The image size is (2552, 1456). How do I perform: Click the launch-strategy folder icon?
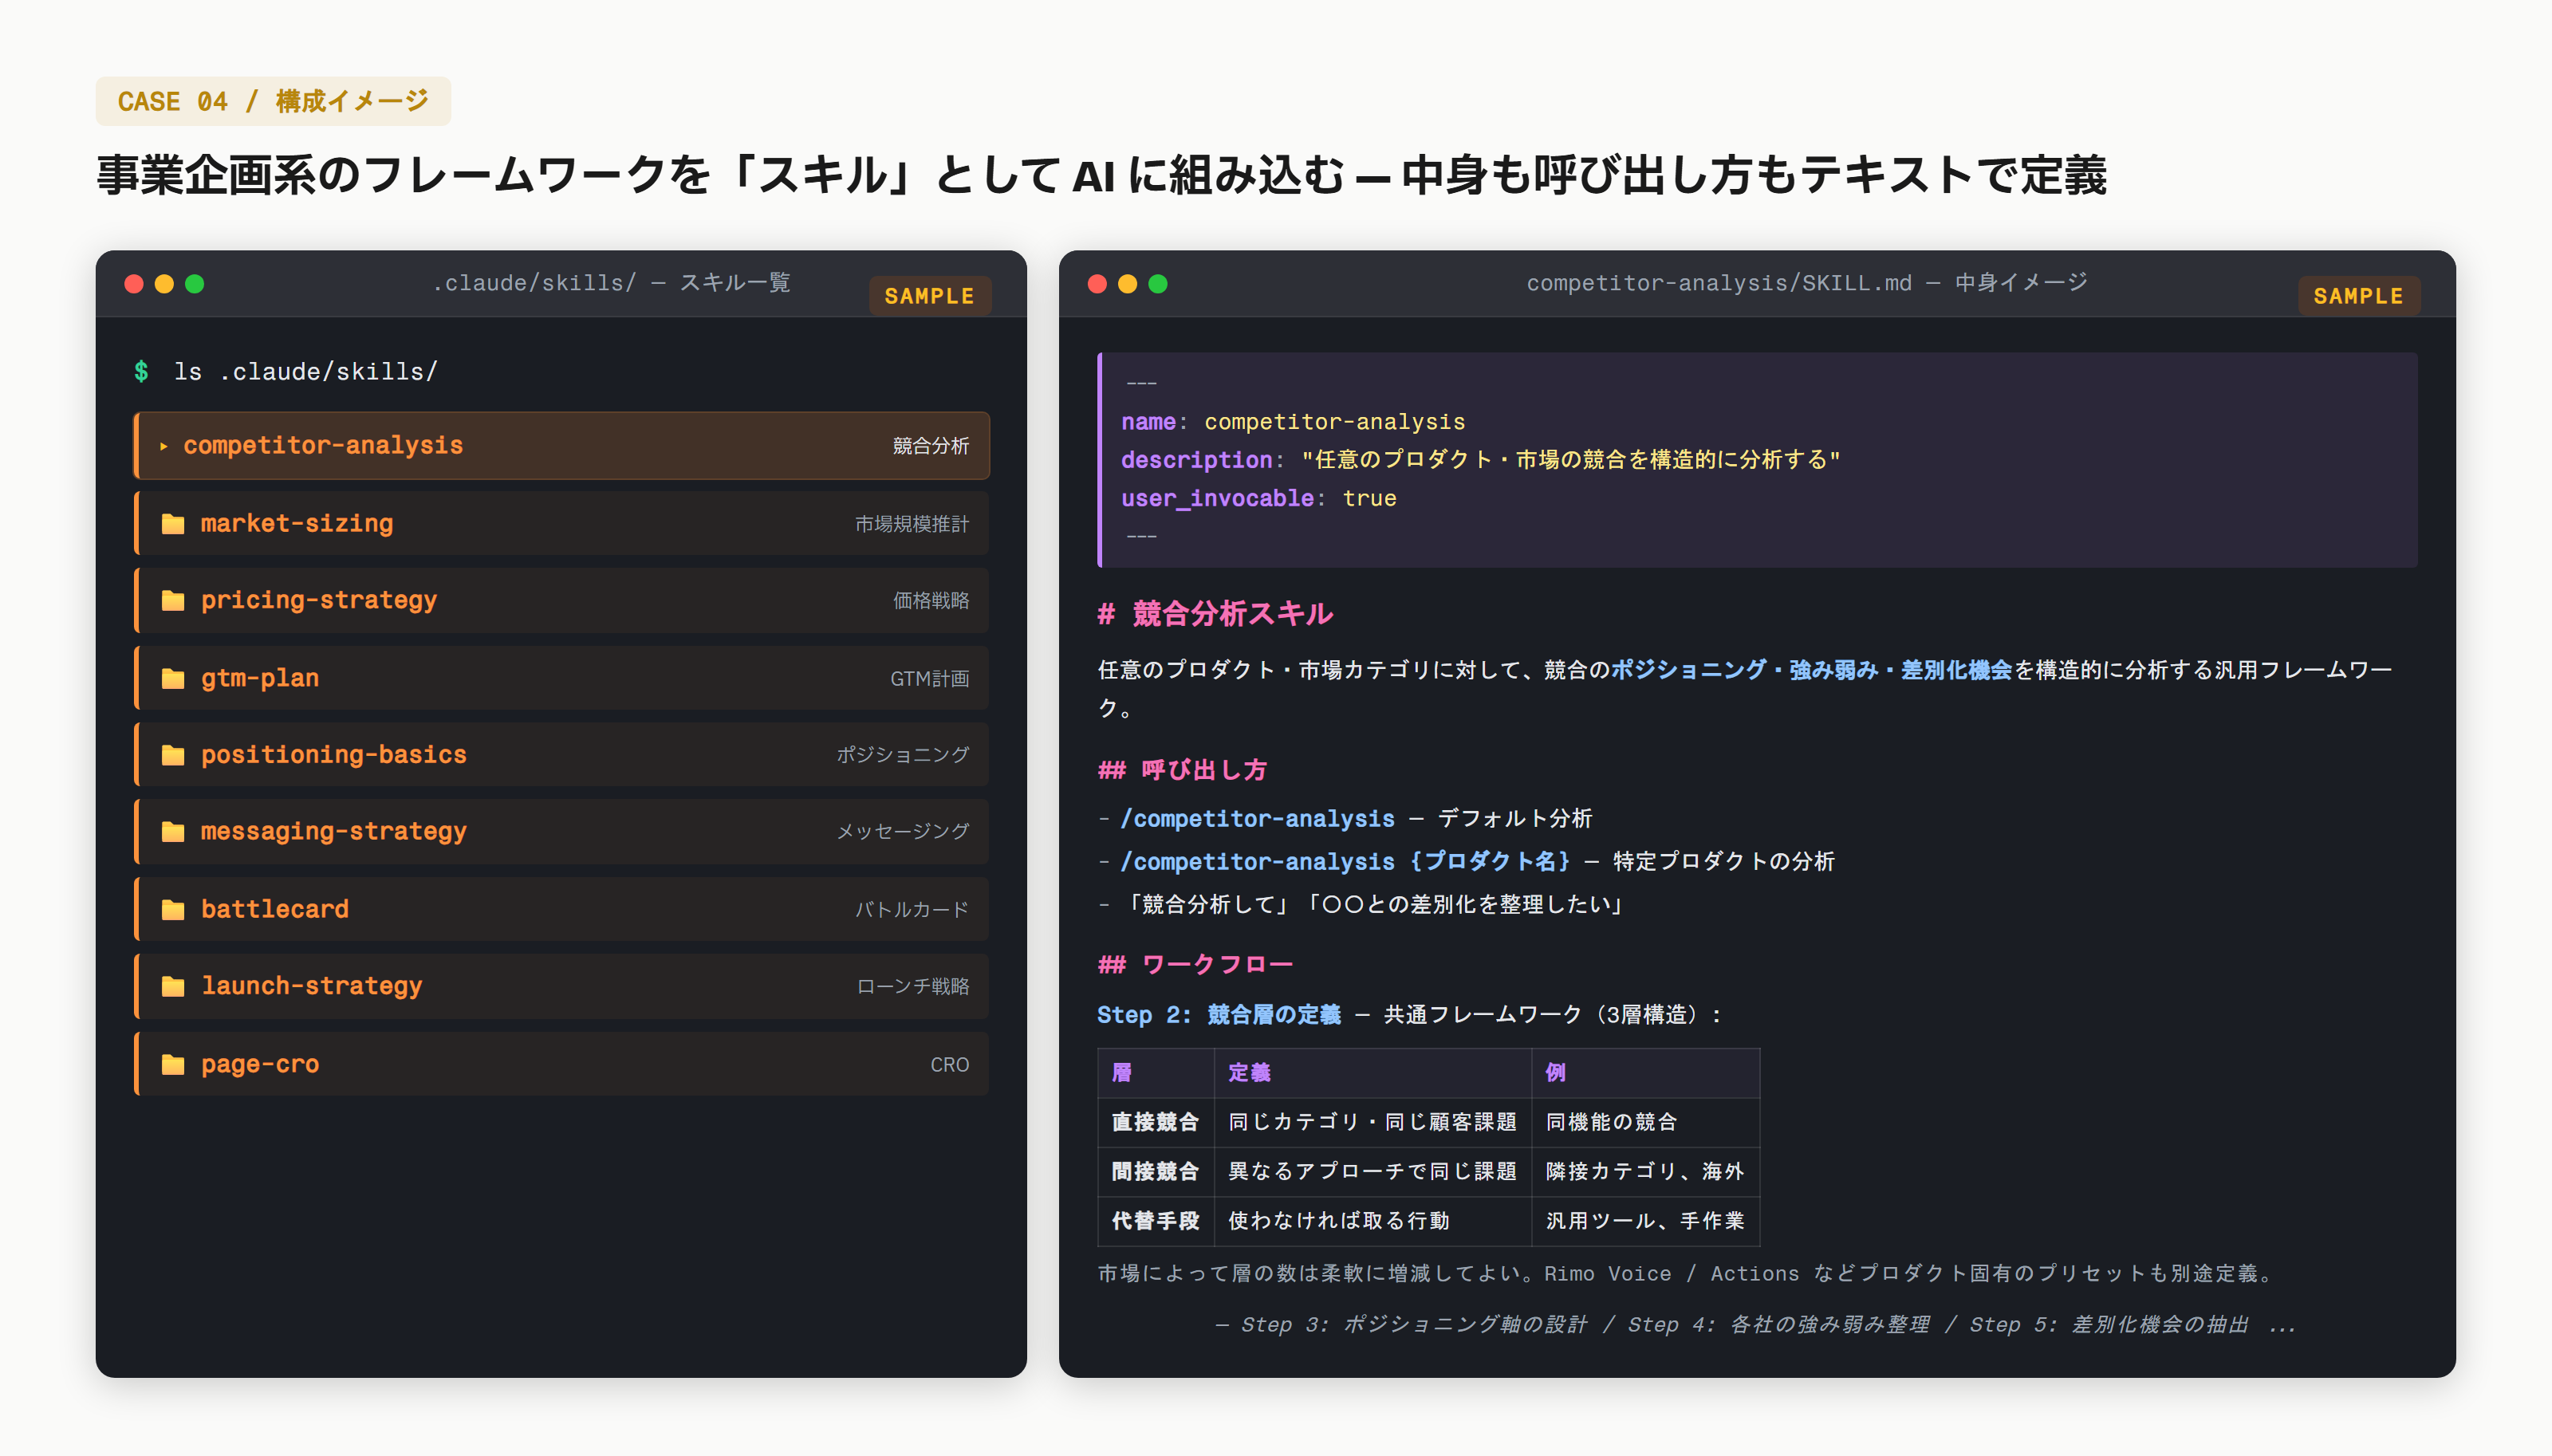tap(173, 987)
